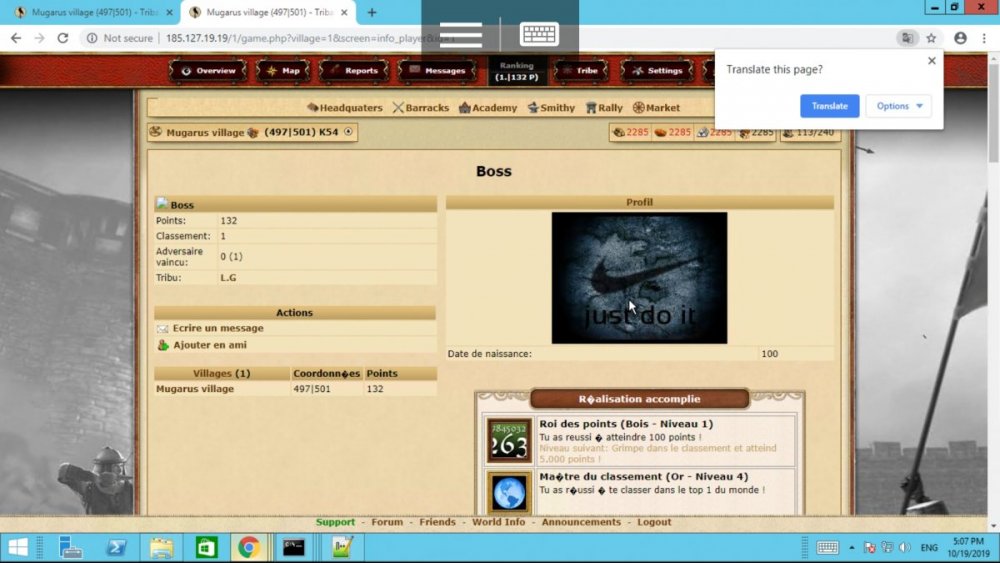Close the translate popup
Screen dimensions: 1000x563
coord(932,61)
